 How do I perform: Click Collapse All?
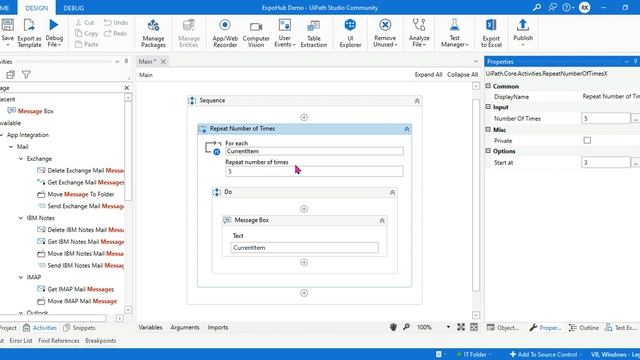462,75
